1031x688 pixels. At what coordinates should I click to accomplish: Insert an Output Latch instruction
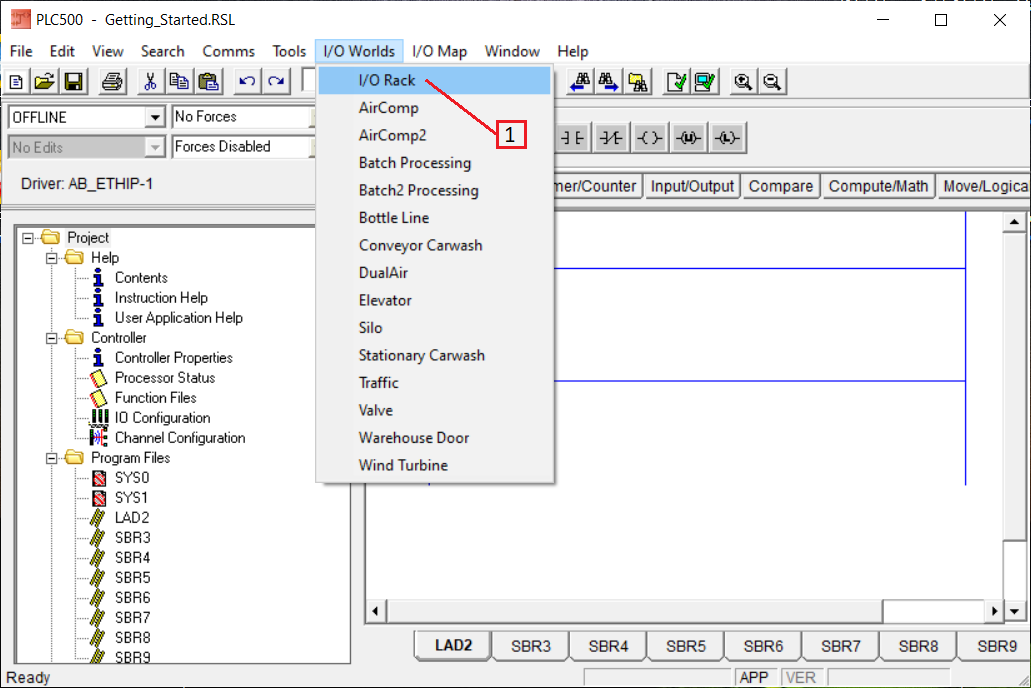point(727,138)
